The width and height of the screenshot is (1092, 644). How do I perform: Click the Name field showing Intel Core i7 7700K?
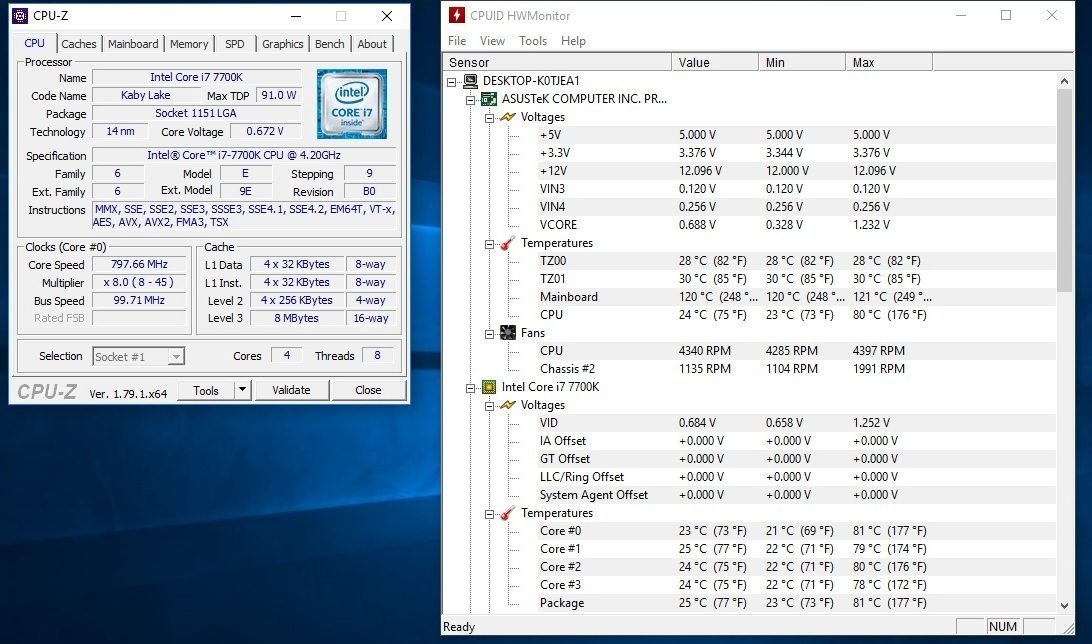pyautogui.click(x=196, y=77)
